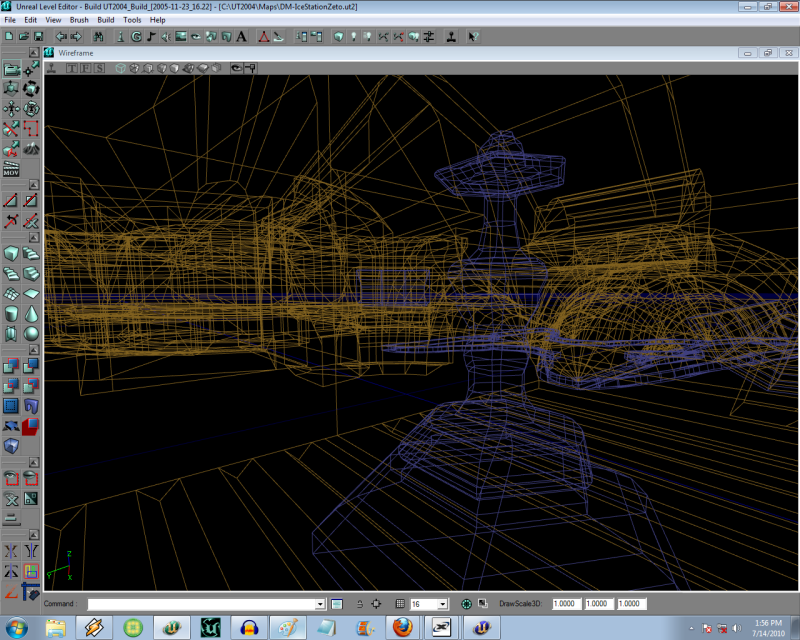This screenshot has width=800, height=640.
Task: Open the Edit menu
Action: tap(31, 20)
